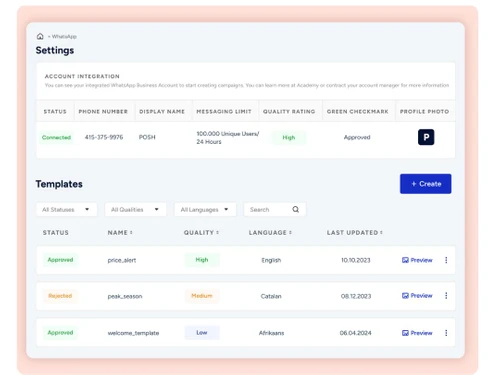The width and height of the screenshot is (500, 375).
Task: Click the 10.10.2023 last updated date
Action: tap(355, 260)
